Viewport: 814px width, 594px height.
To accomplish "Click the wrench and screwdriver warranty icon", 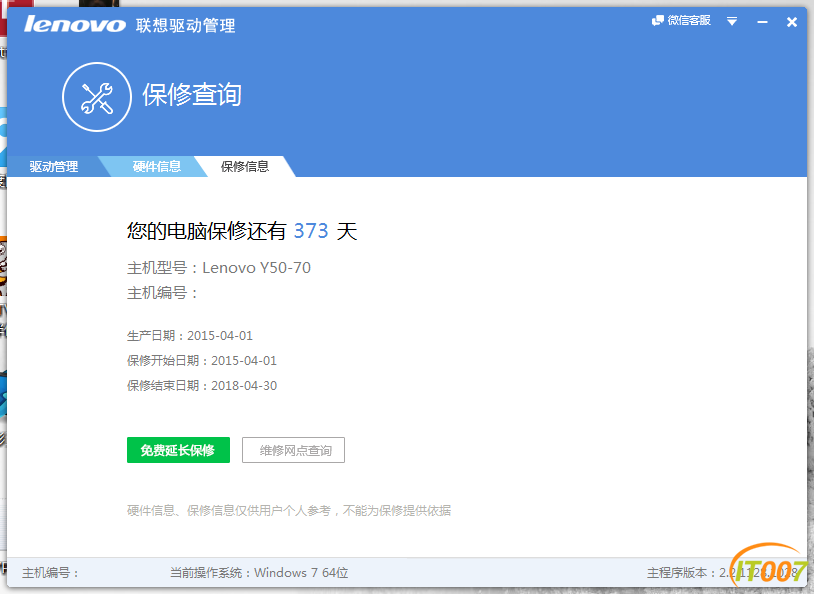I will (x=97, y=97).
